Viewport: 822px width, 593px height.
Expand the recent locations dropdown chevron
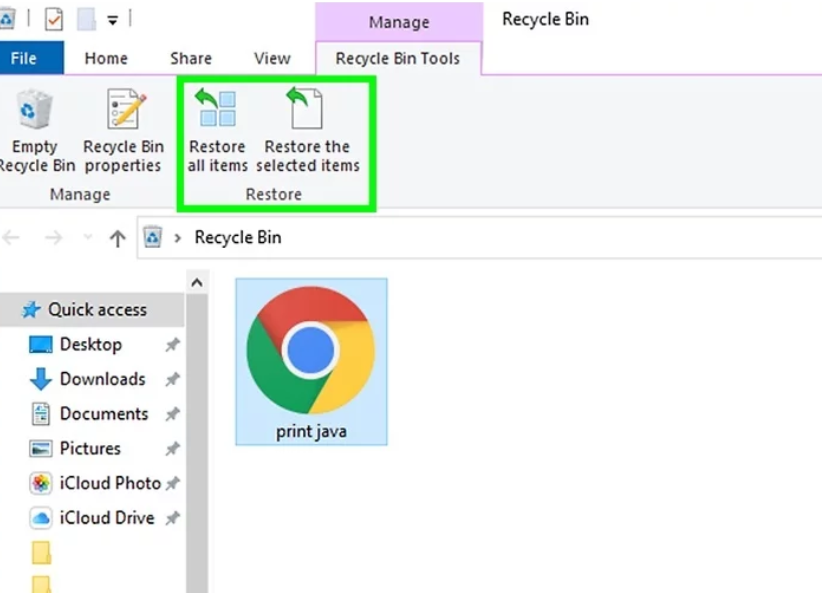pyautogui.click(x=87, y=239)
